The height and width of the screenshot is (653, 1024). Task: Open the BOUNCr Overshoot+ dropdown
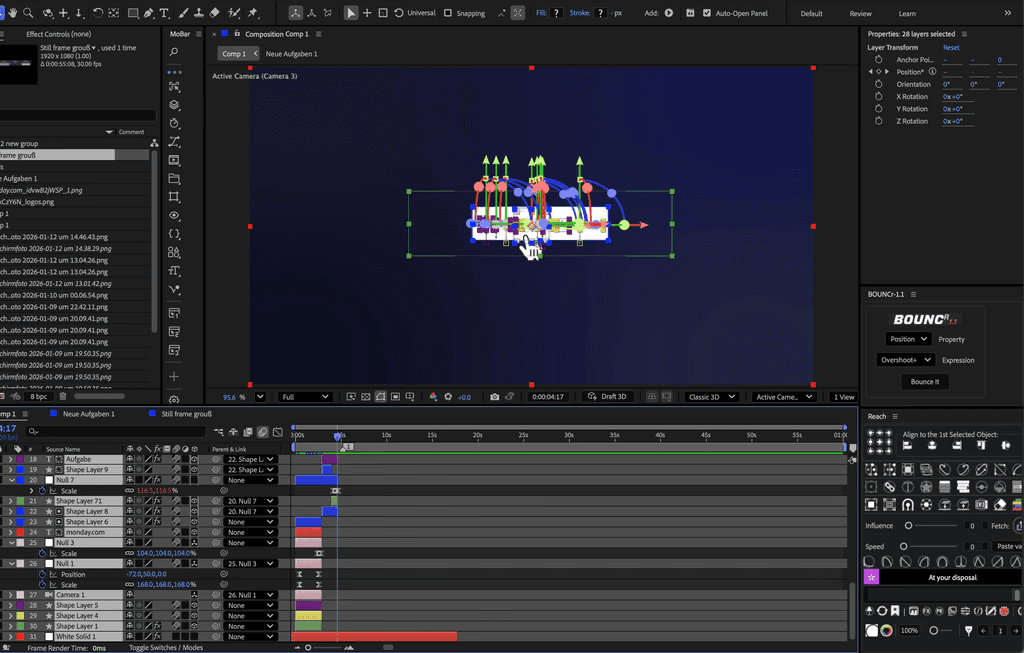click(x=905, y=360)
